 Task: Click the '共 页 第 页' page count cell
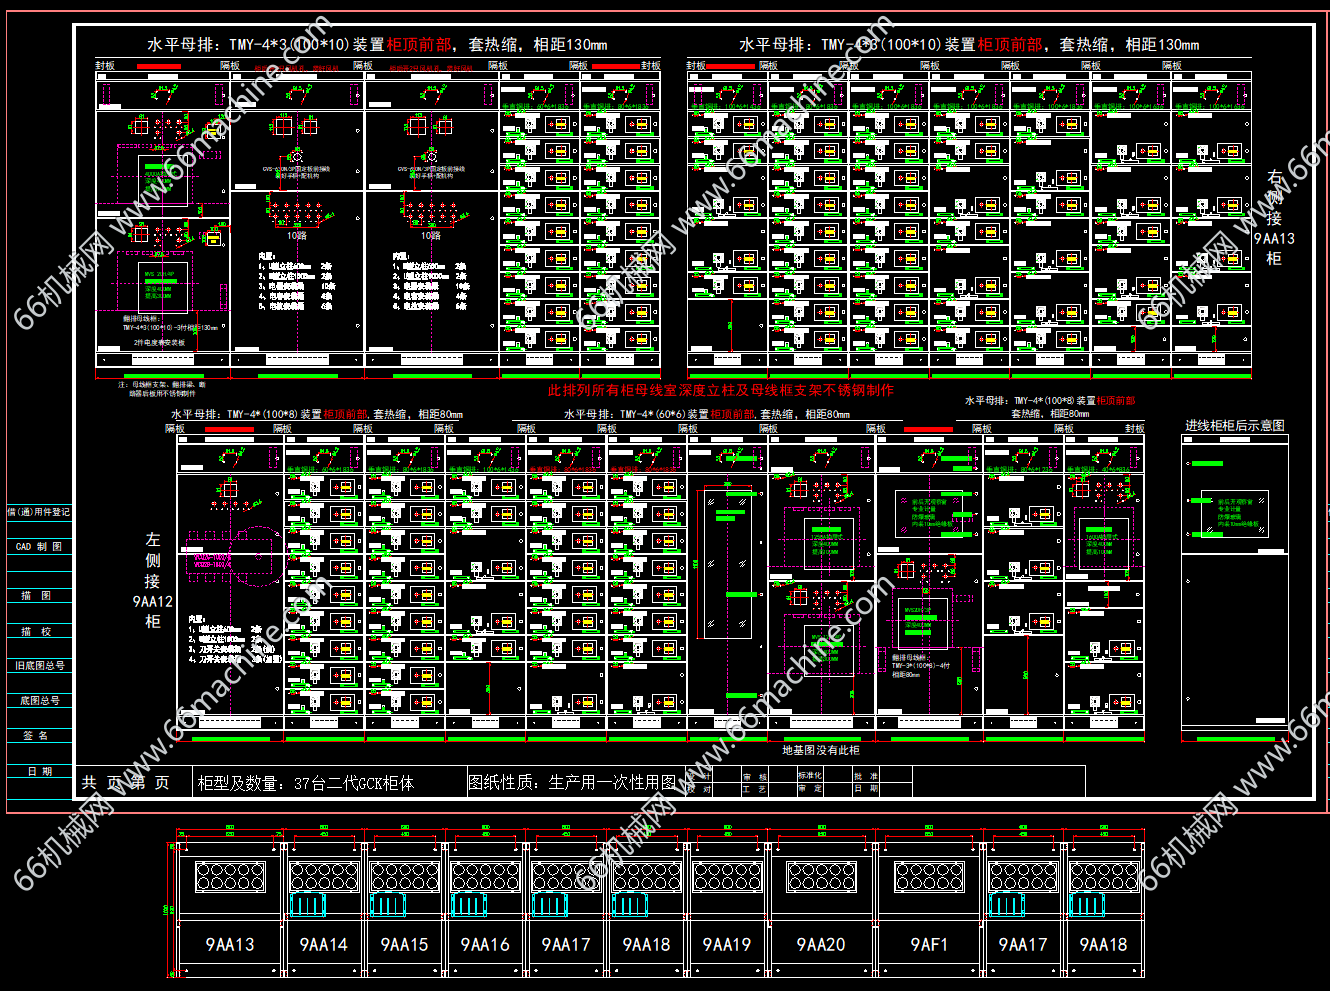tap(125, 783)
